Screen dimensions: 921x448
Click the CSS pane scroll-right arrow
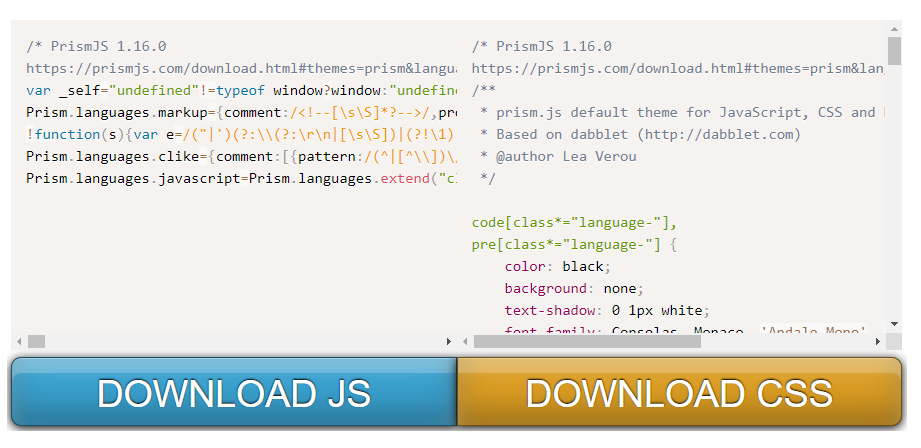click(878, 341)
